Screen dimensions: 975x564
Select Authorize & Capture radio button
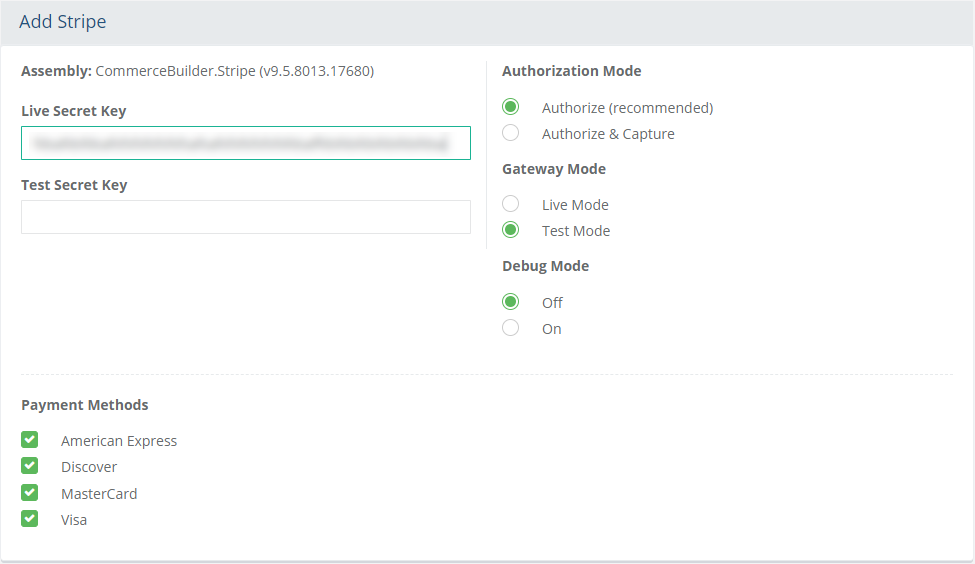coord(511,133)
